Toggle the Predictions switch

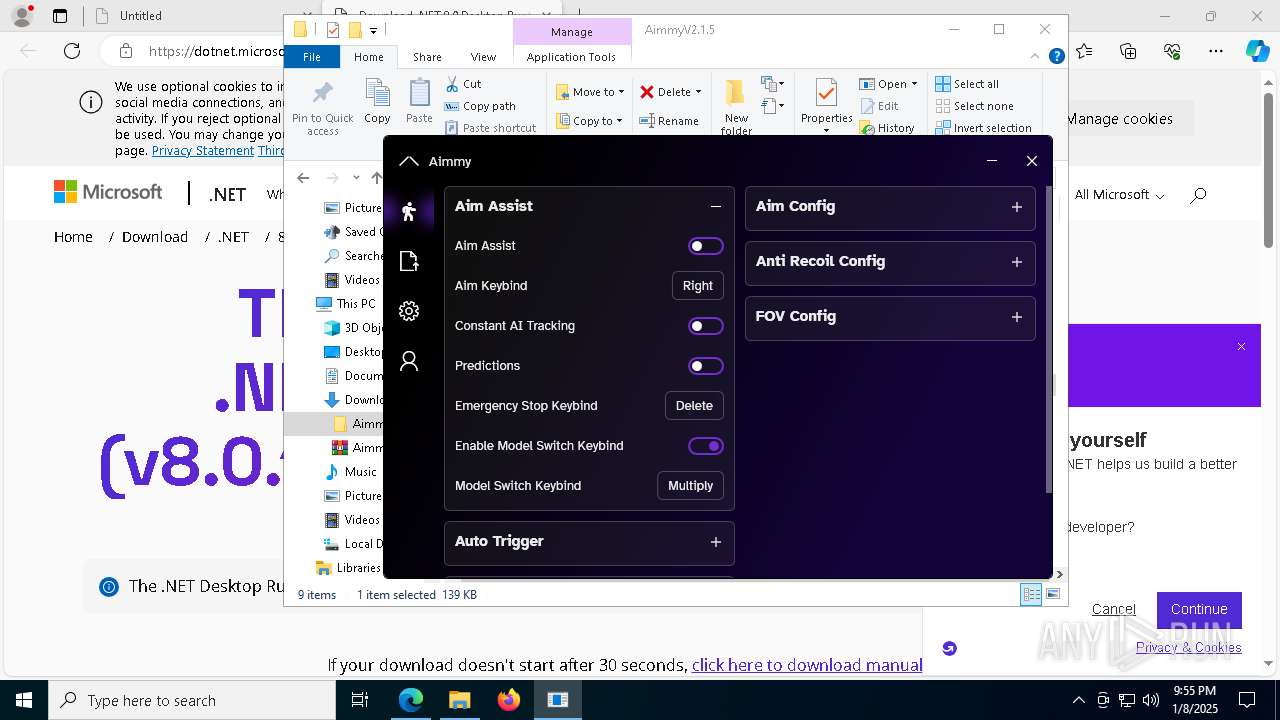(705, 366)
